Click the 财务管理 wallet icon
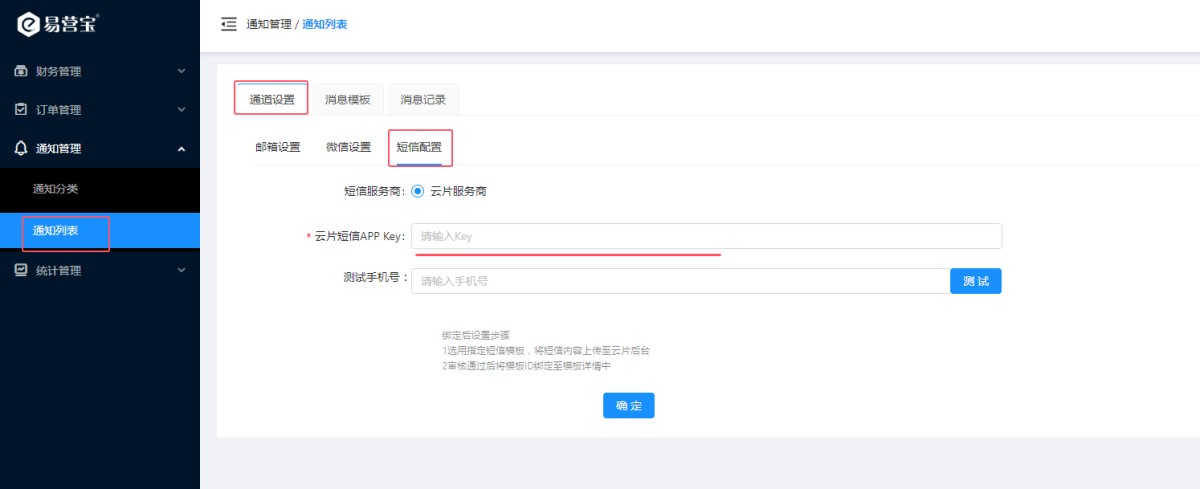The width and height of the screenshot is (1200, 489). [21, 72]
